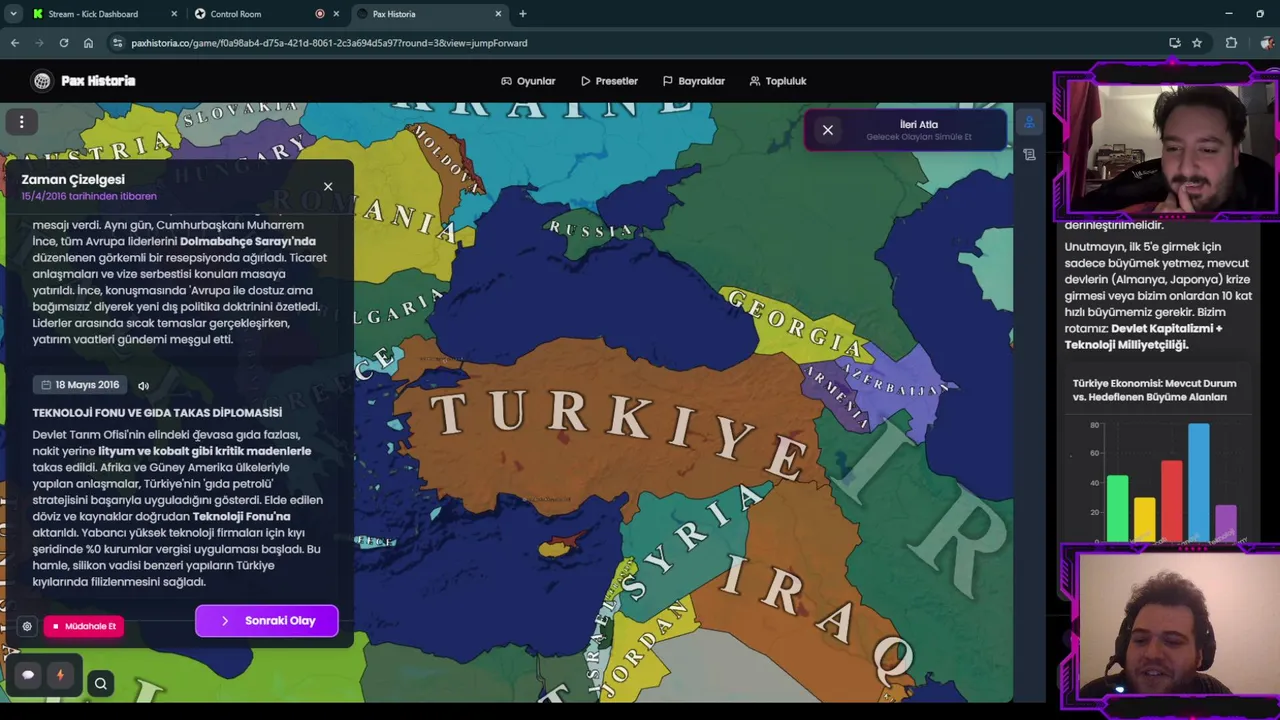Click the TEKNOLOJİ FONU VE GIDA TAKAS DİPLOMASİSİ heading
The width and height of the screenshot is (1280, 720).
157,413
